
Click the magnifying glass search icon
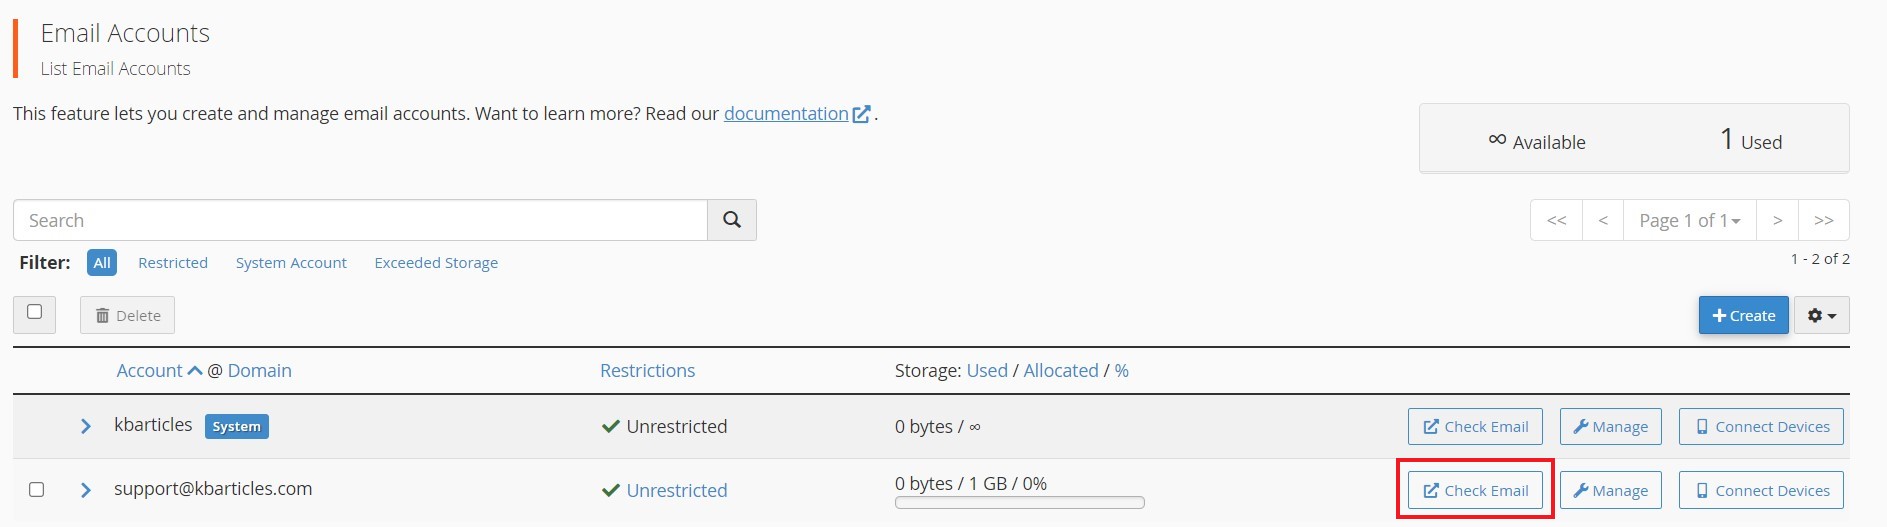732,220
